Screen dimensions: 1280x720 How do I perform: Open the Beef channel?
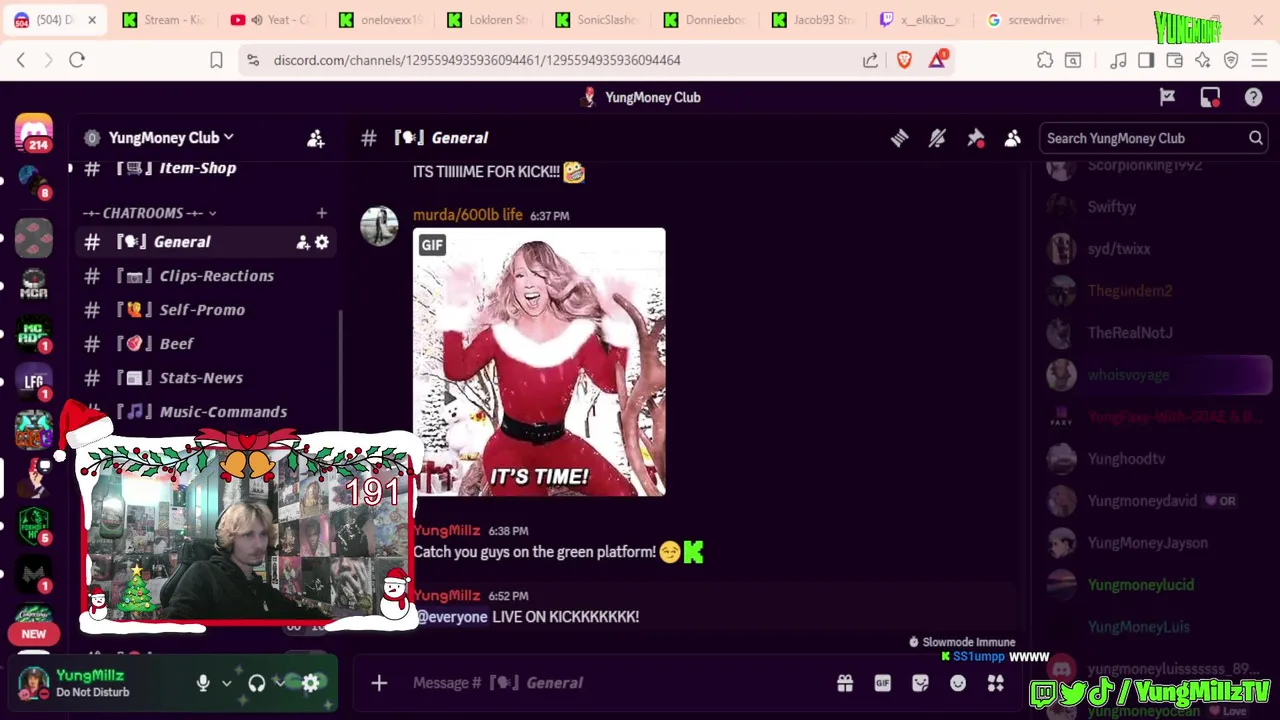[208, 344]
